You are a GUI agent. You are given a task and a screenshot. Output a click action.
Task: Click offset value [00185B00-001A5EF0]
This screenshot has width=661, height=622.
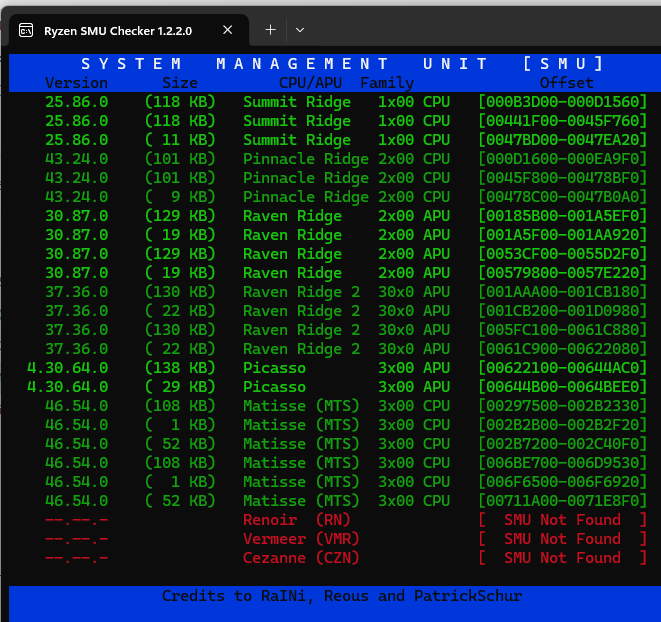(x=562, y=216)
